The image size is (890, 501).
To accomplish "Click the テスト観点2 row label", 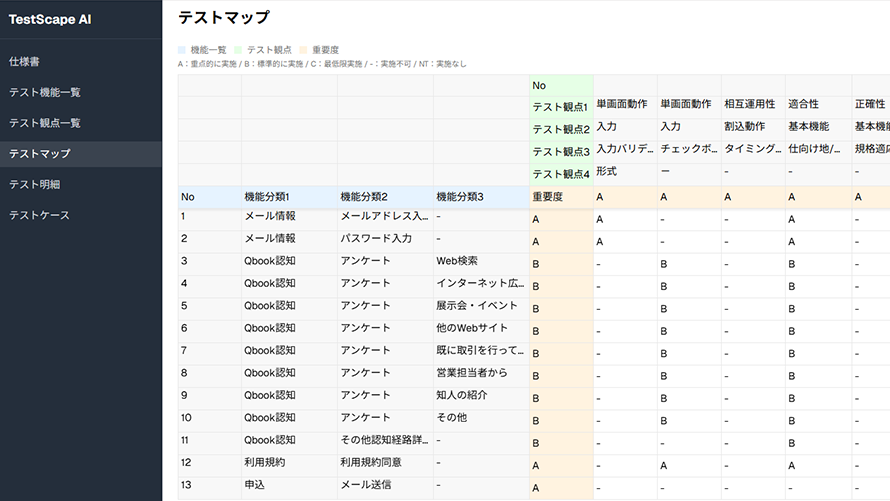I will tap(561, 130).
